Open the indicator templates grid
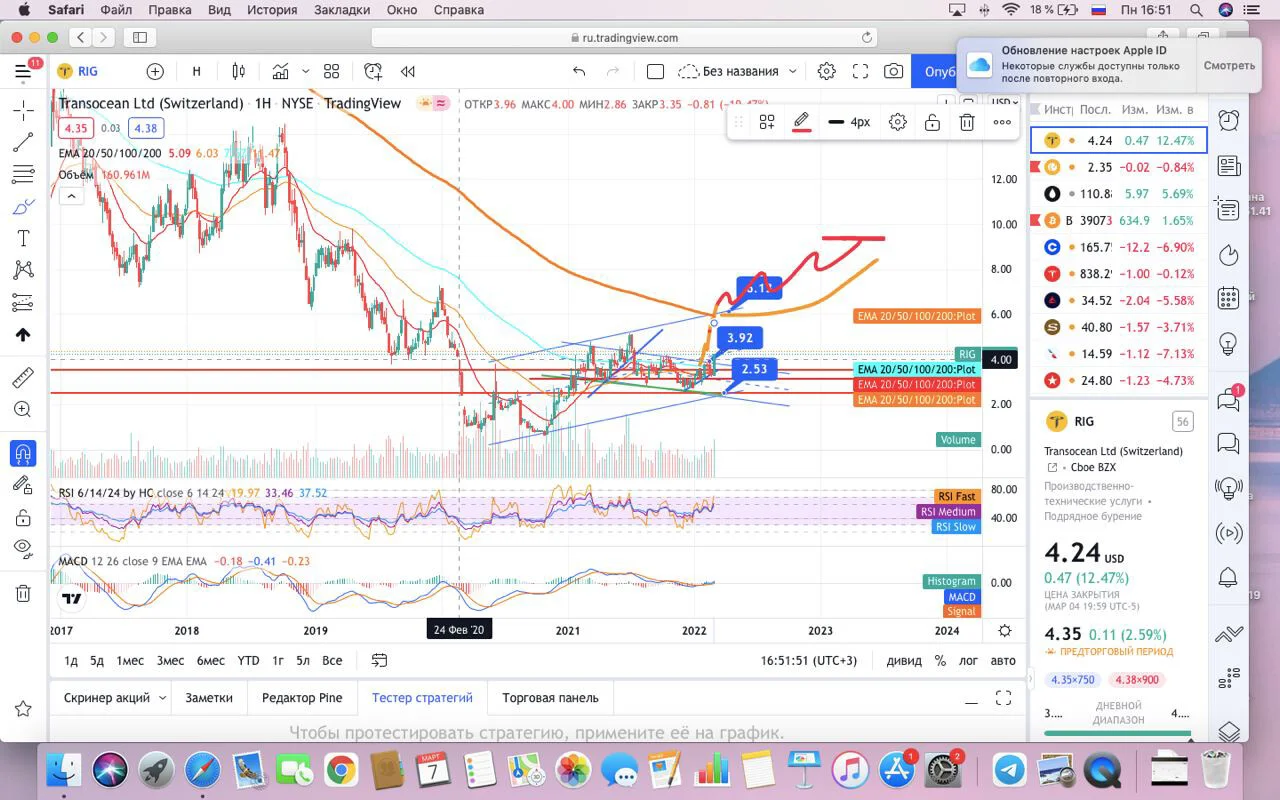This screenshot has height=800, width=1280. pyautogui.click(x=331, y=71)
